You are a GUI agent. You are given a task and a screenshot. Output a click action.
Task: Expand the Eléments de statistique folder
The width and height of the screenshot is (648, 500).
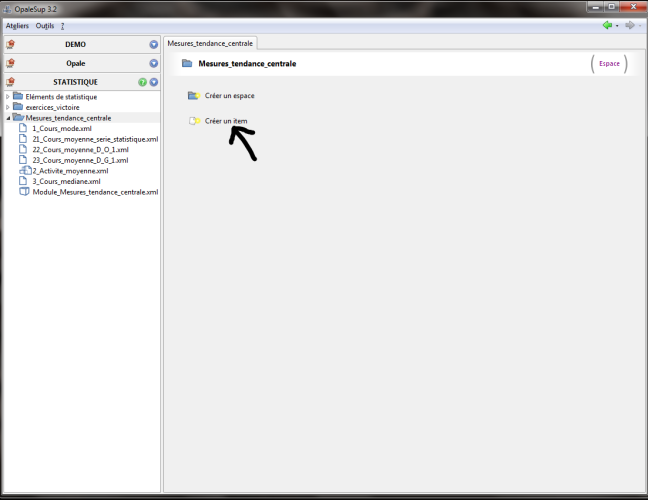7,97
